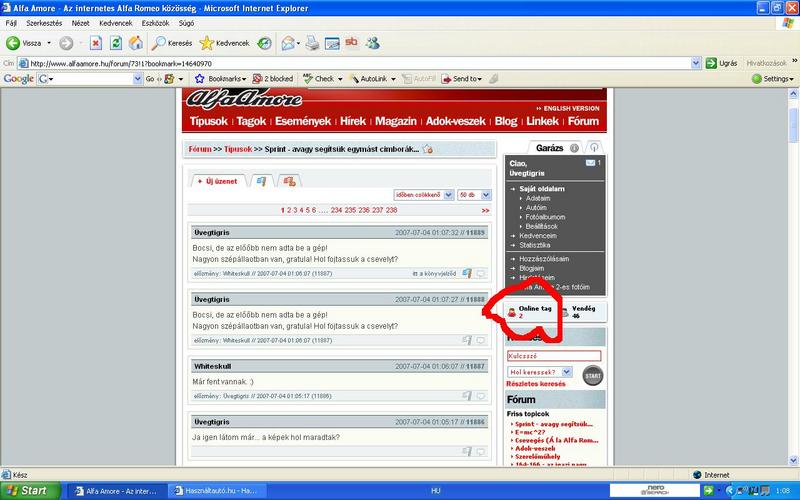The image size is (800, 500).
Task: Open the Adok-veszek navigation link
Action: [x=456, y=121]
